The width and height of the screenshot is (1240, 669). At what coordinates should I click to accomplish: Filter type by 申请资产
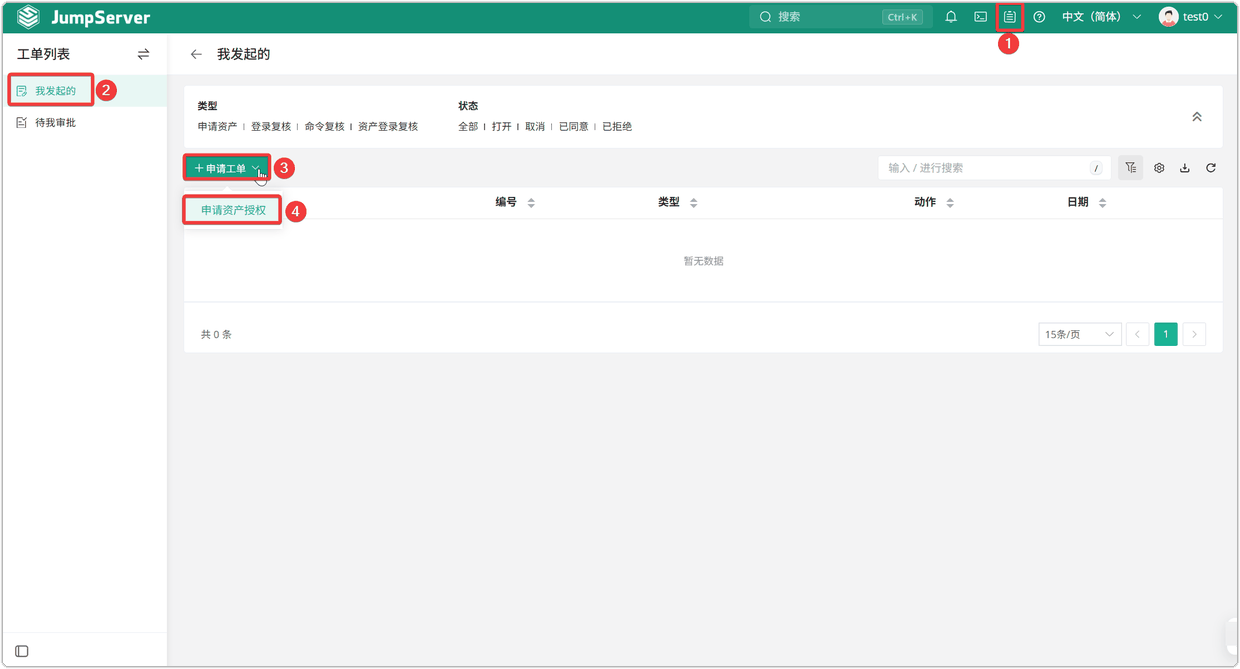[x=217, y=127]
